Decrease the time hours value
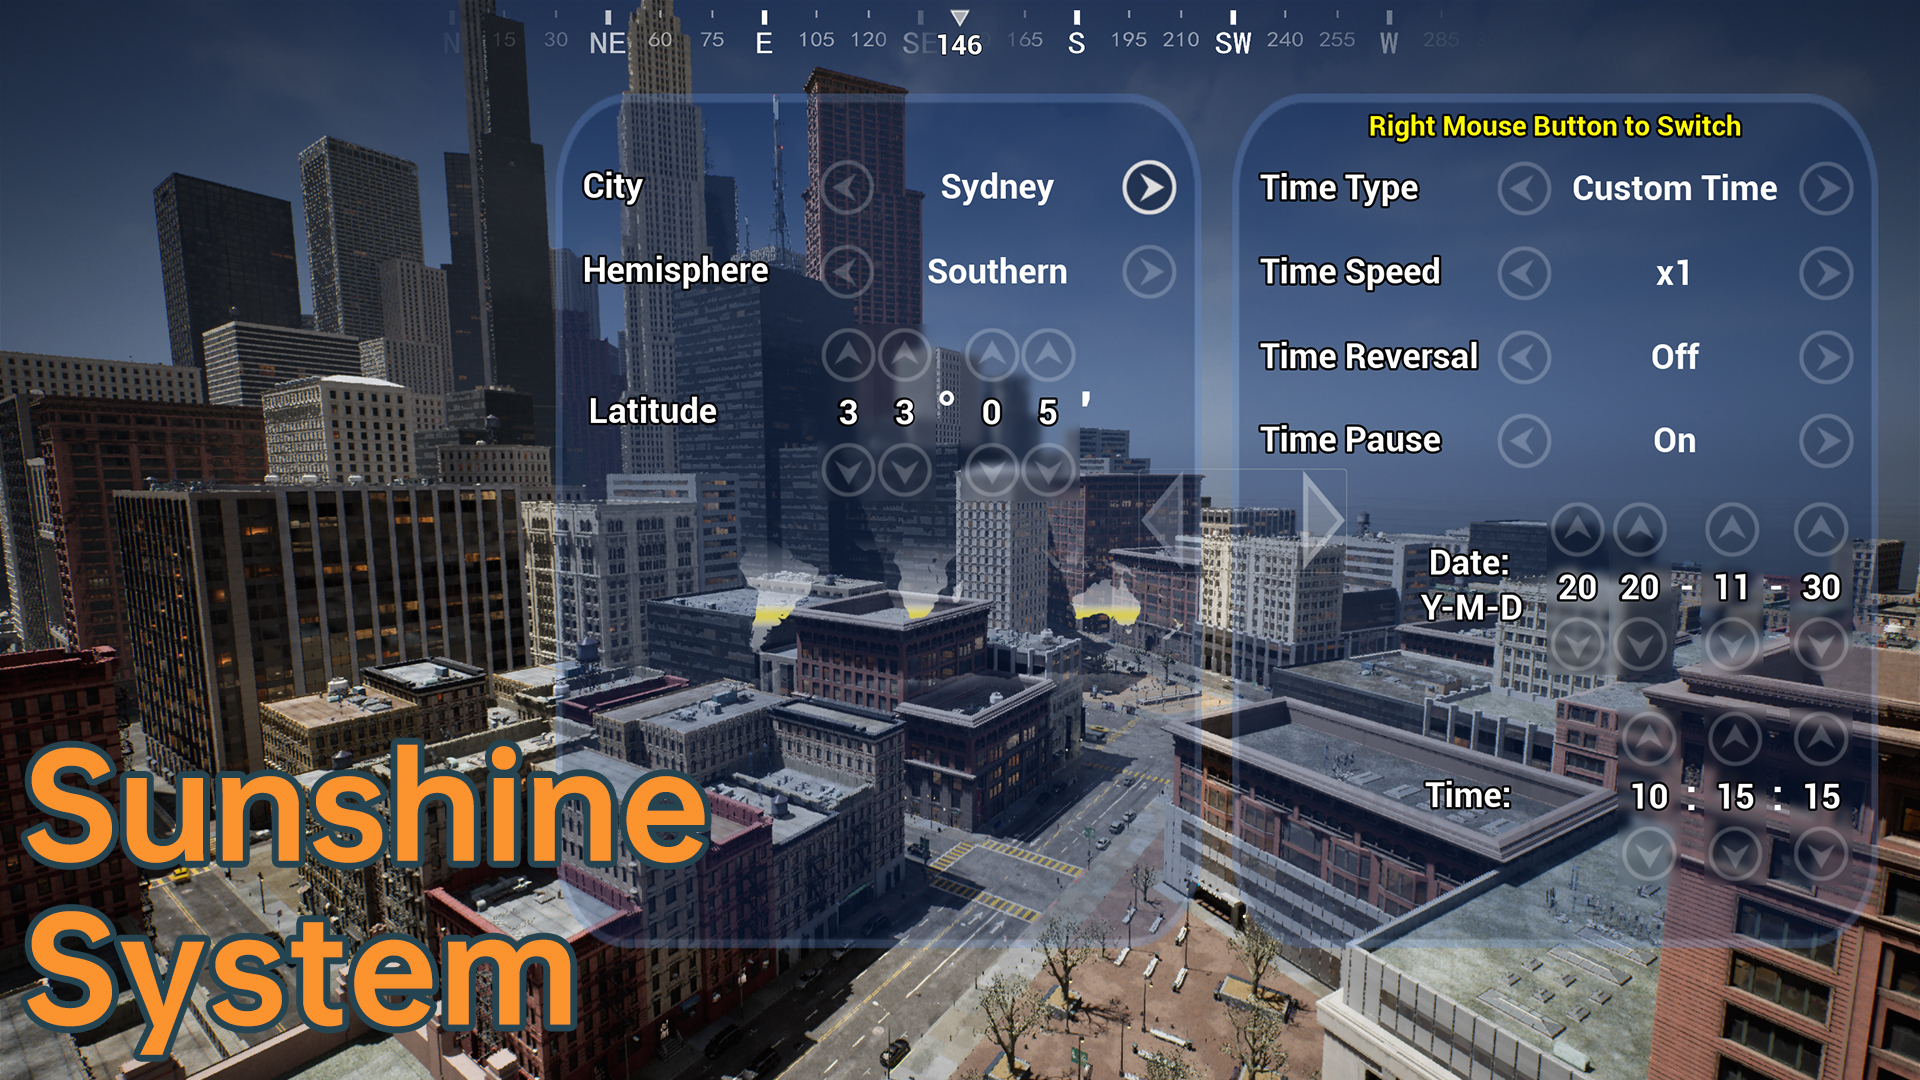This screenshot has width=1920, height=1080. point(1649,854)
